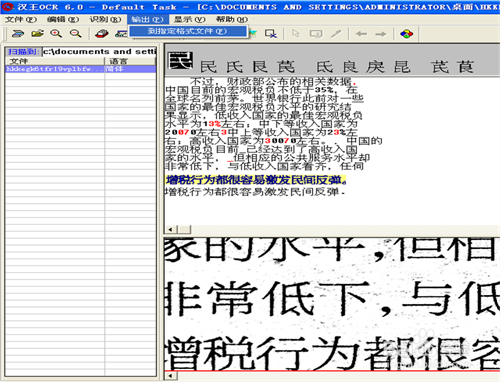
Task: Open the 识别 menu
Action: pyautogui.click(x=105, y=19)
